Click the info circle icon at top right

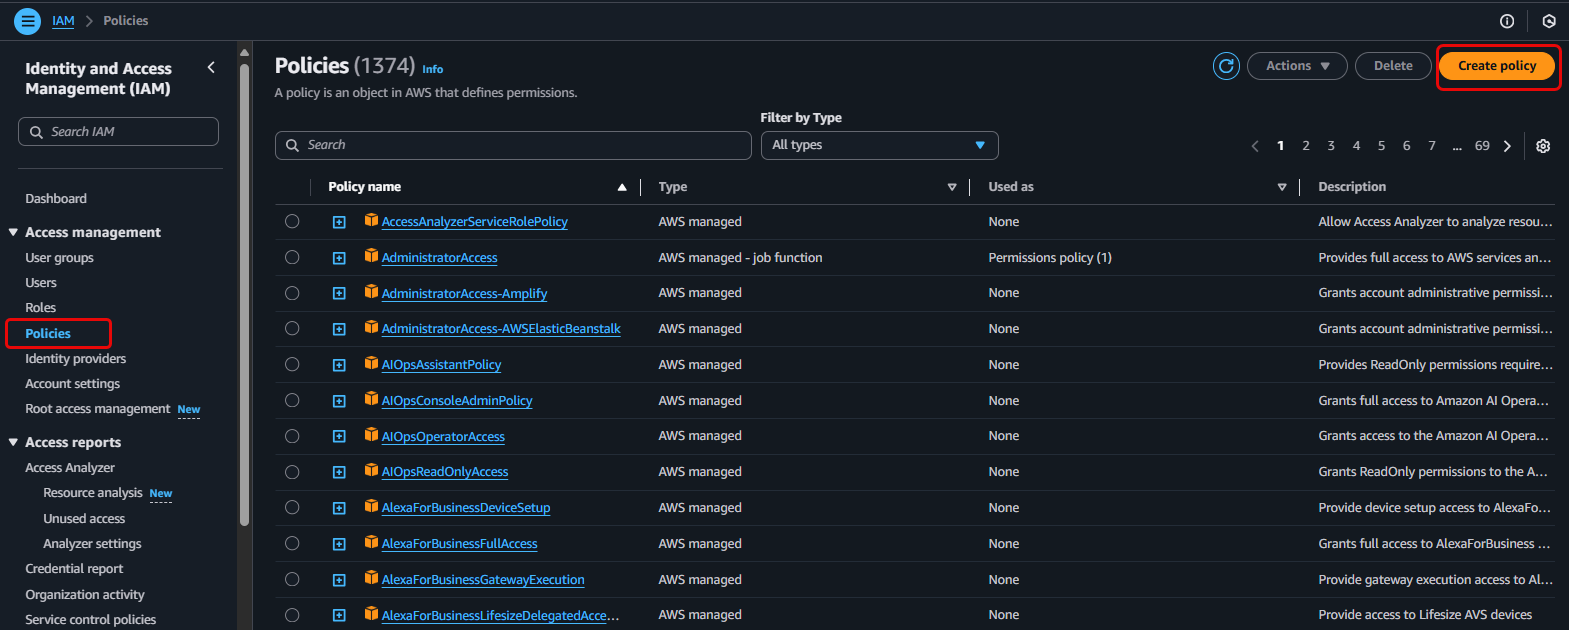pos(1507,21)
